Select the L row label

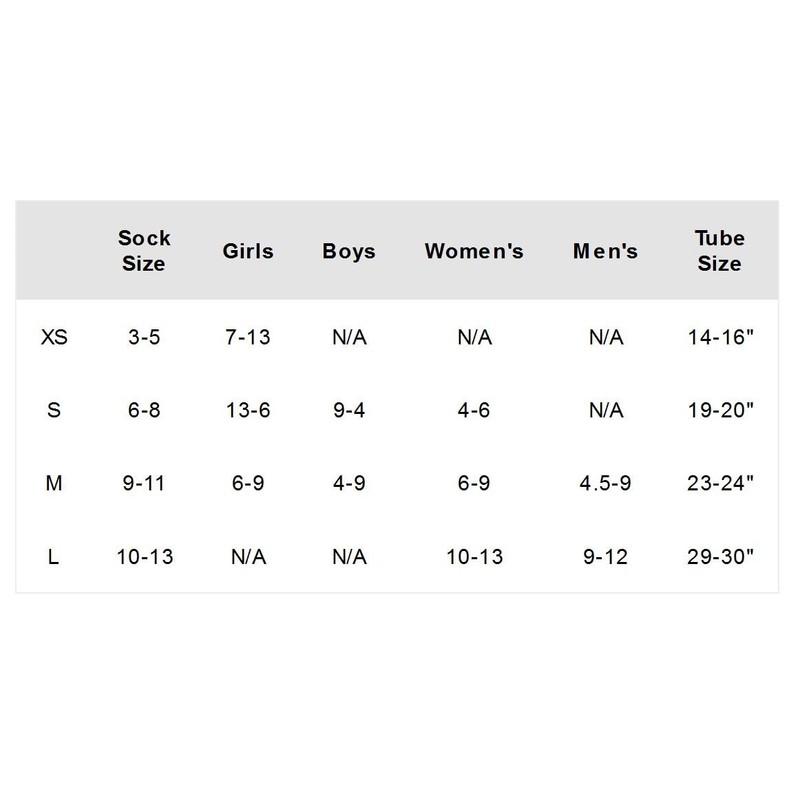(54, 557)
